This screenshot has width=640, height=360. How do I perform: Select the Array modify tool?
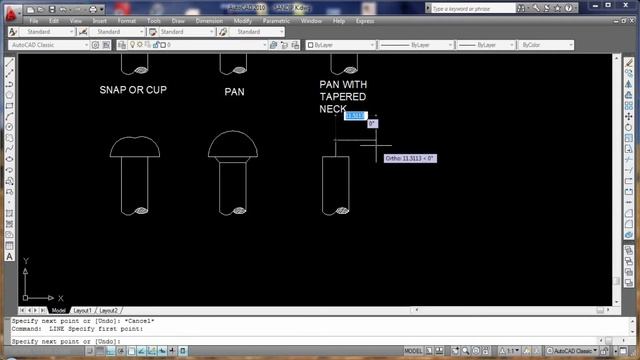(x=629, y=106)
